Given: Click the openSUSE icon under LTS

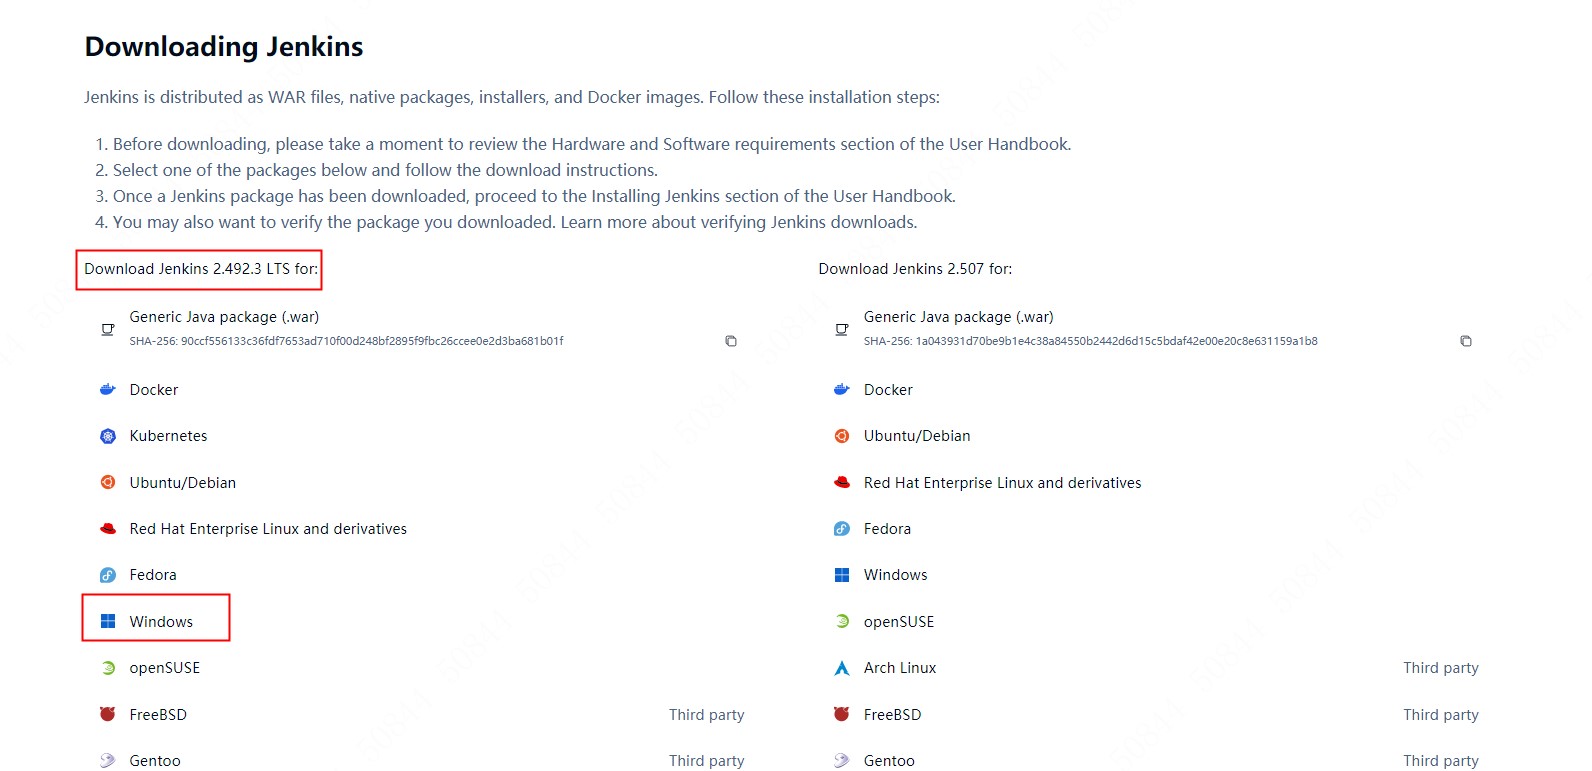Looking at the screenshot, I should (108, 668).
